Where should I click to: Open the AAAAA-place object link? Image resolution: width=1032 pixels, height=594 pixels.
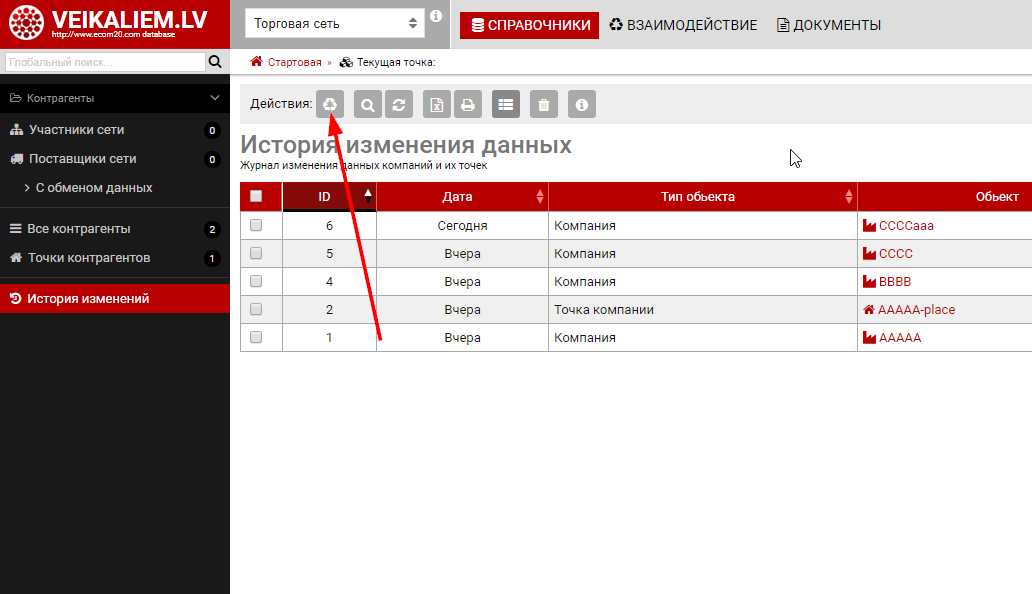(x=915, y=310)
